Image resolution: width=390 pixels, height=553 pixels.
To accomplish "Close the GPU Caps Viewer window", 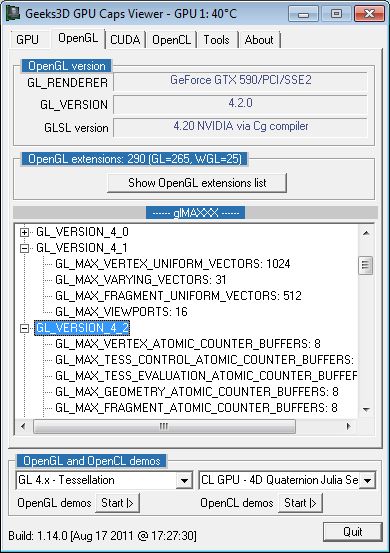I will [369, 14].
